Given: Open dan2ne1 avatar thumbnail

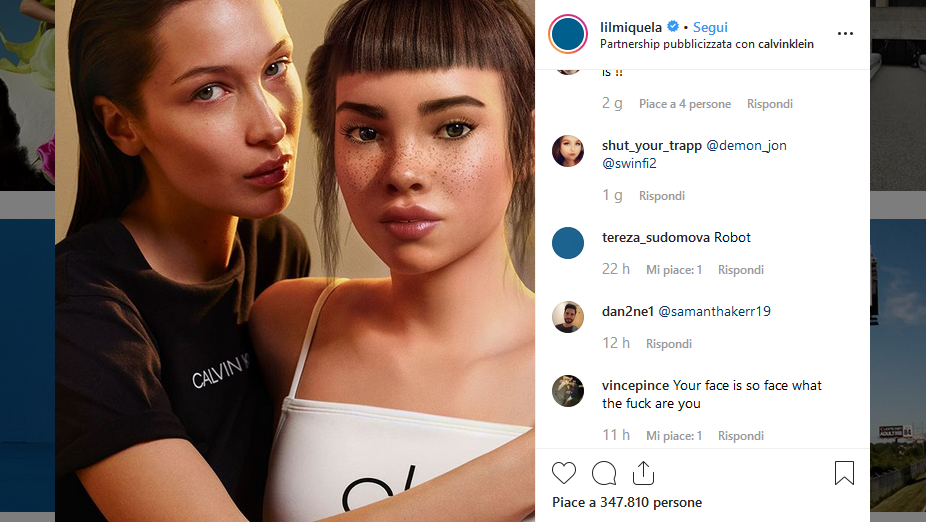Looking at the screenshot, I should [x=568, y=317].
